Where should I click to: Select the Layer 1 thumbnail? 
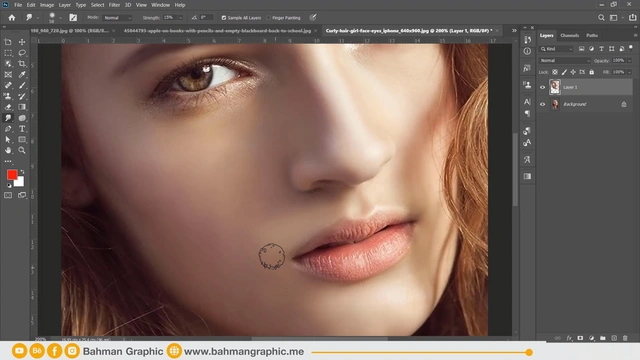click(x=555, y=87)
